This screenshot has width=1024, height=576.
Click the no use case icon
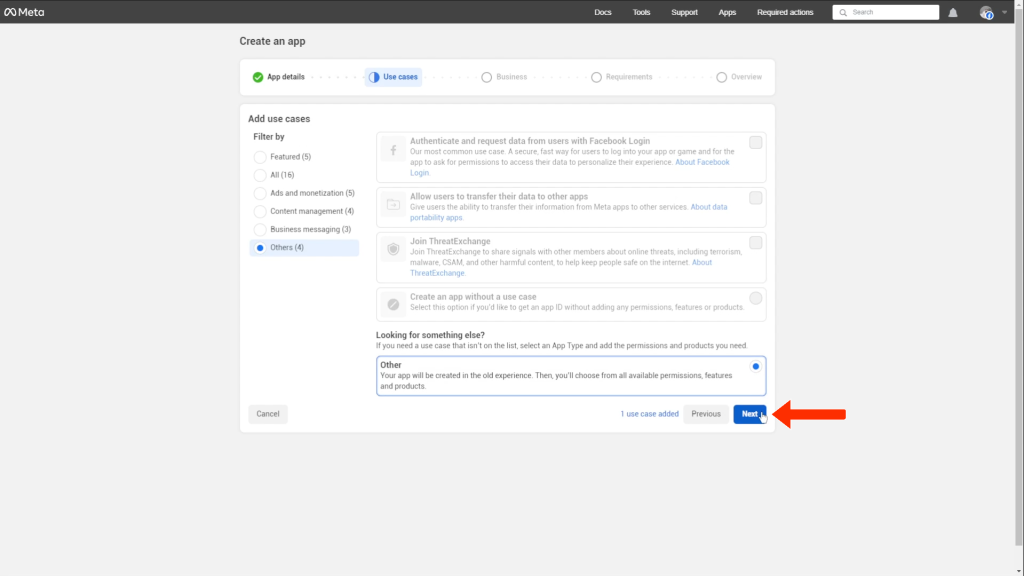393,304
